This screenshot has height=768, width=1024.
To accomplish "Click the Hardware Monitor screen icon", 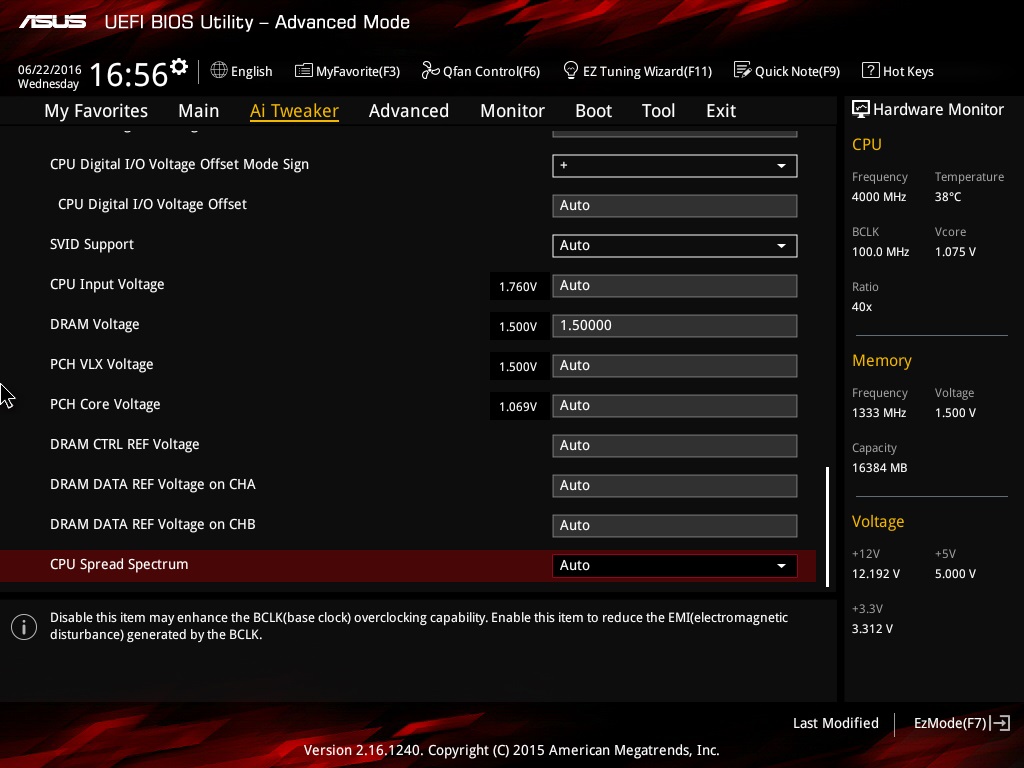I will point(861,109).
